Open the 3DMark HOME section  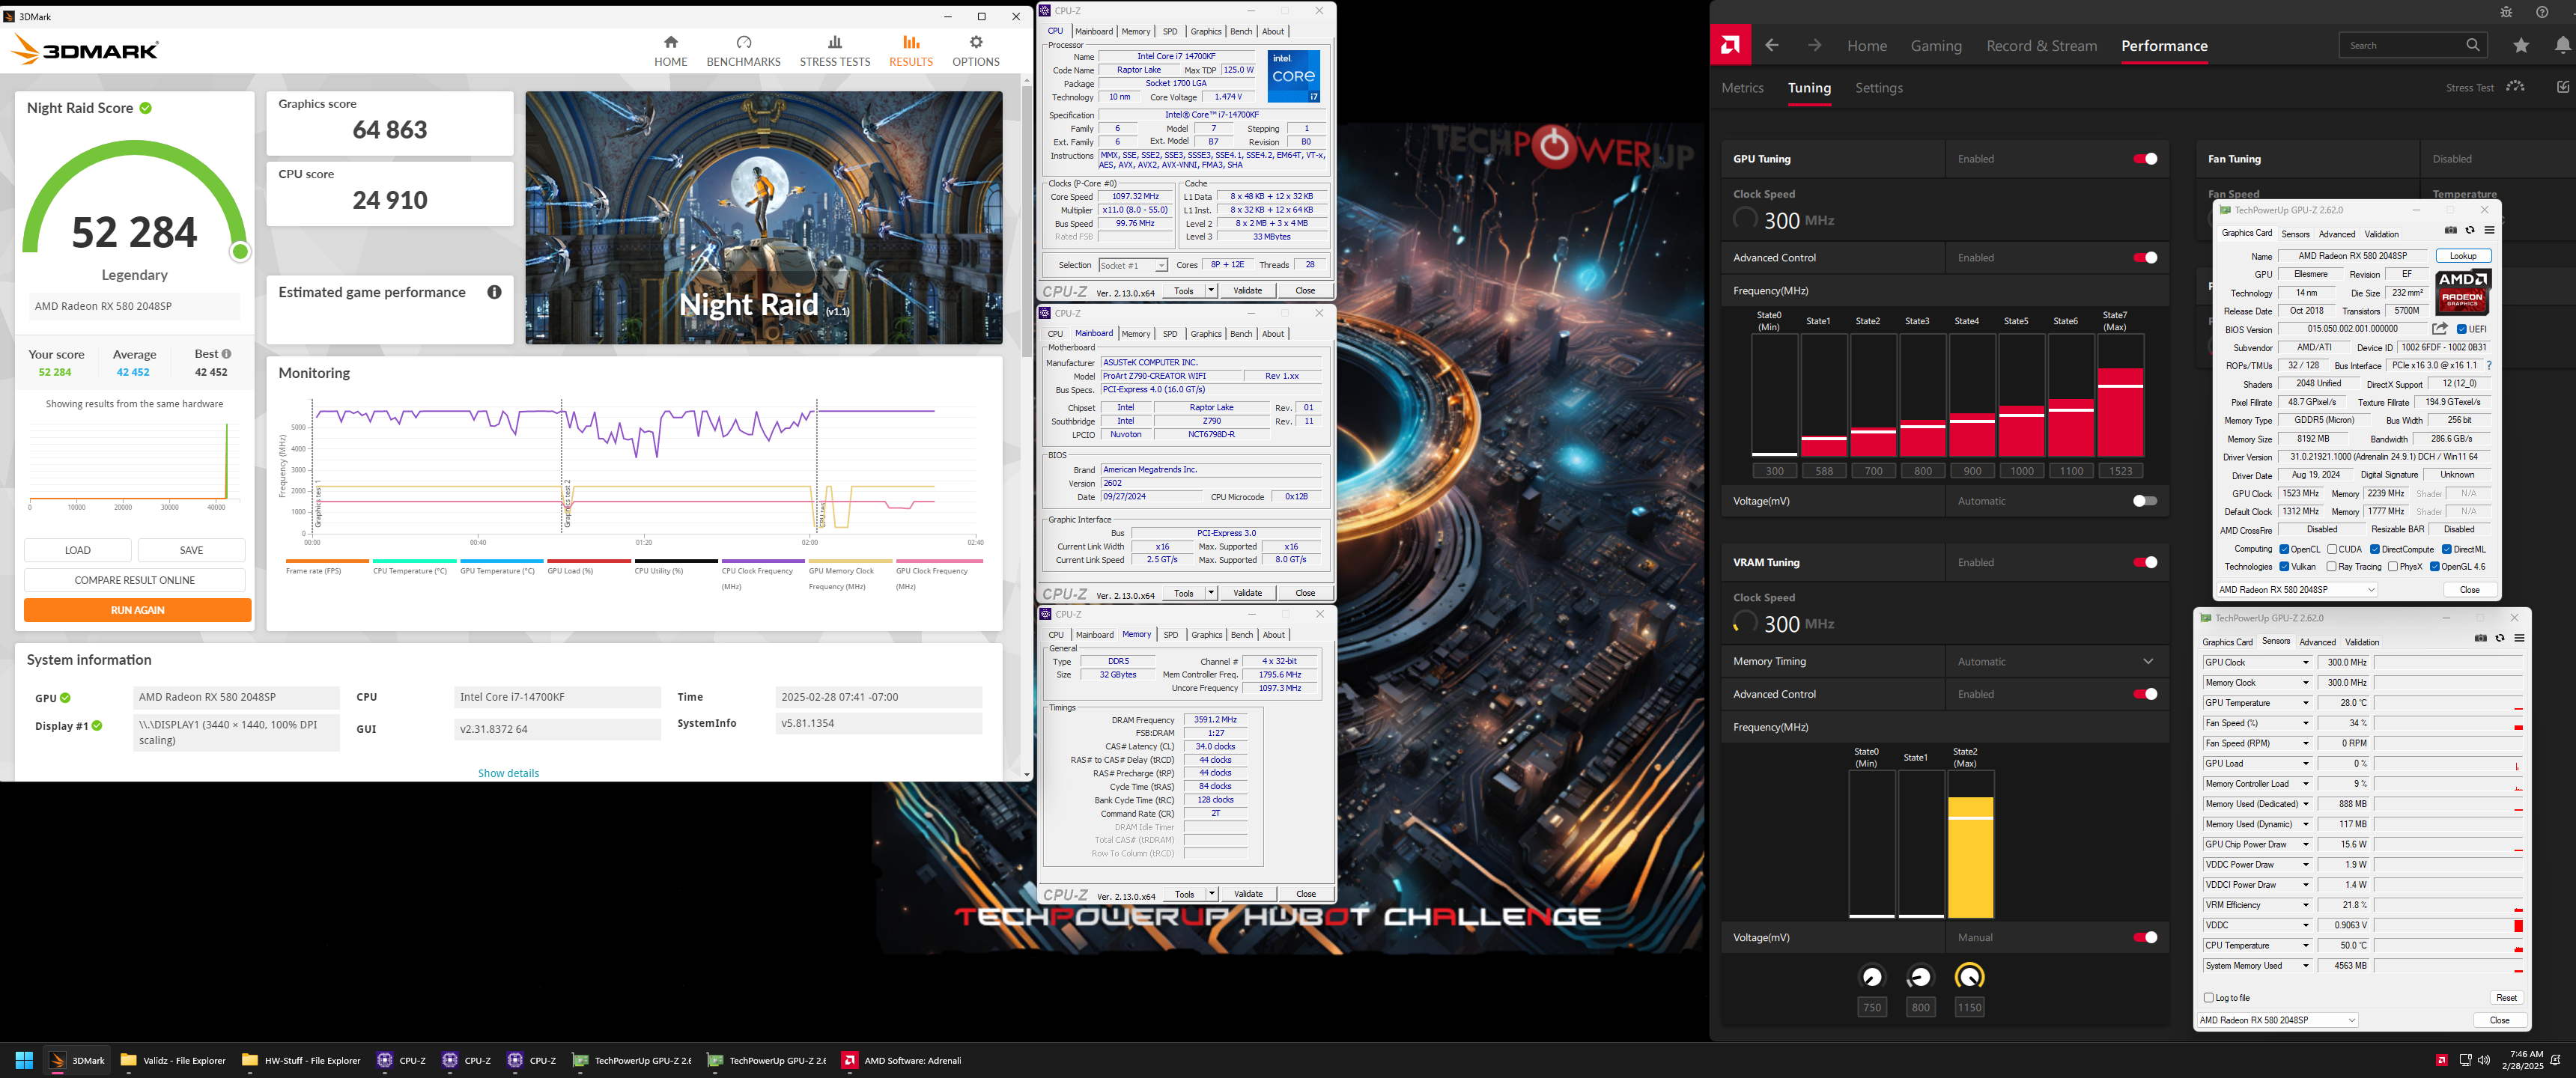point(670,51)
